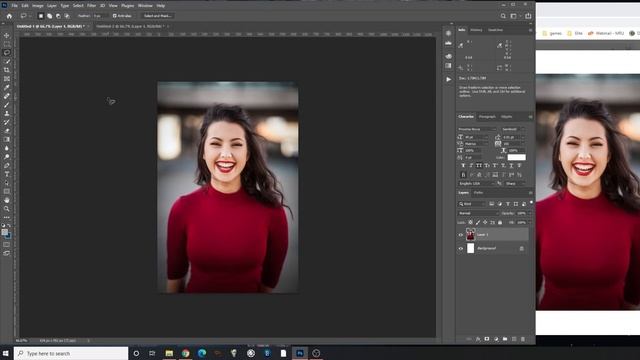Select the Zoom tool
The image size is (640, 360).
pyautogui.click(x=7, y=209)
